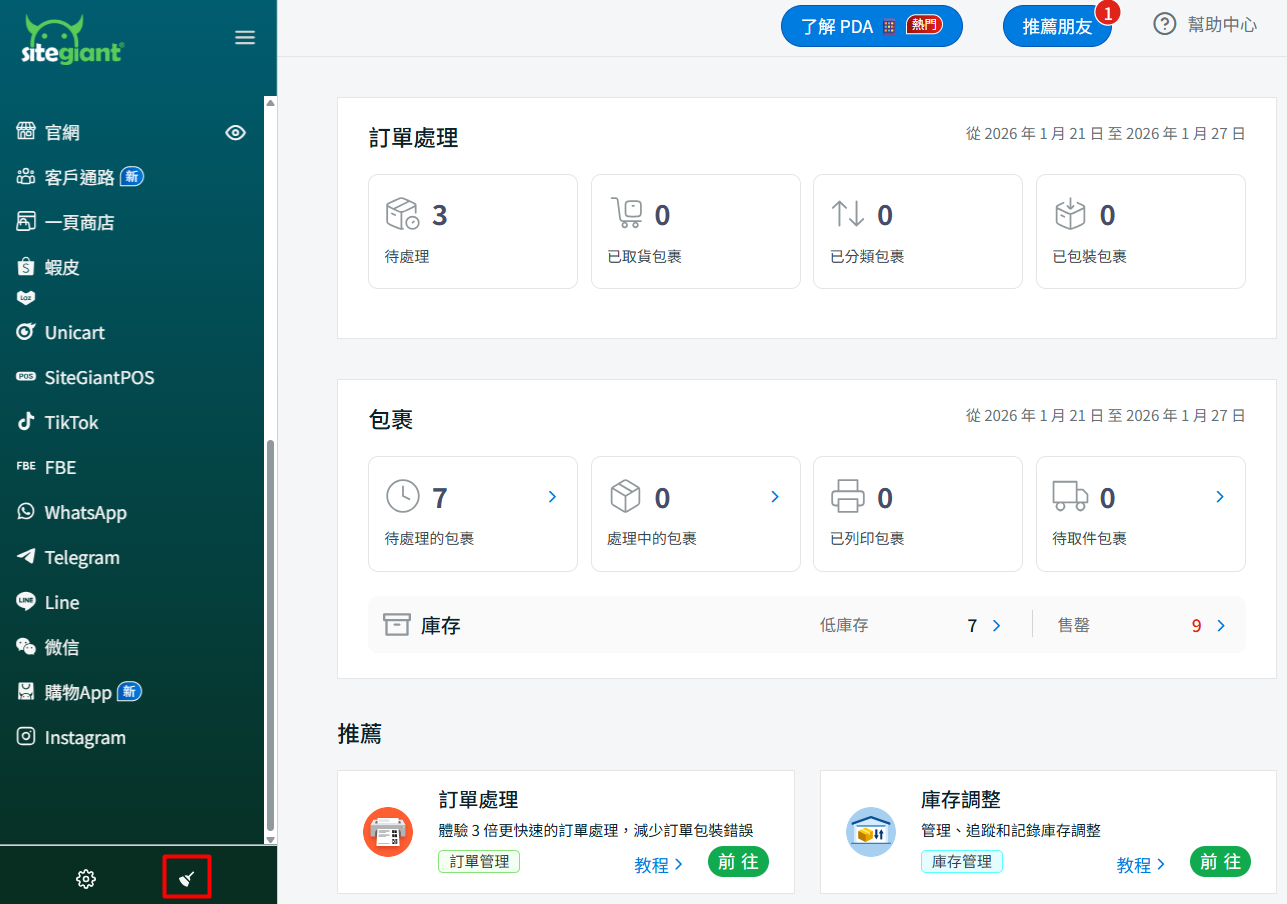Screen dimensions: 1287x904
Task: Collapse sidebar with the hamburger icon
Action: coord(245,38)
